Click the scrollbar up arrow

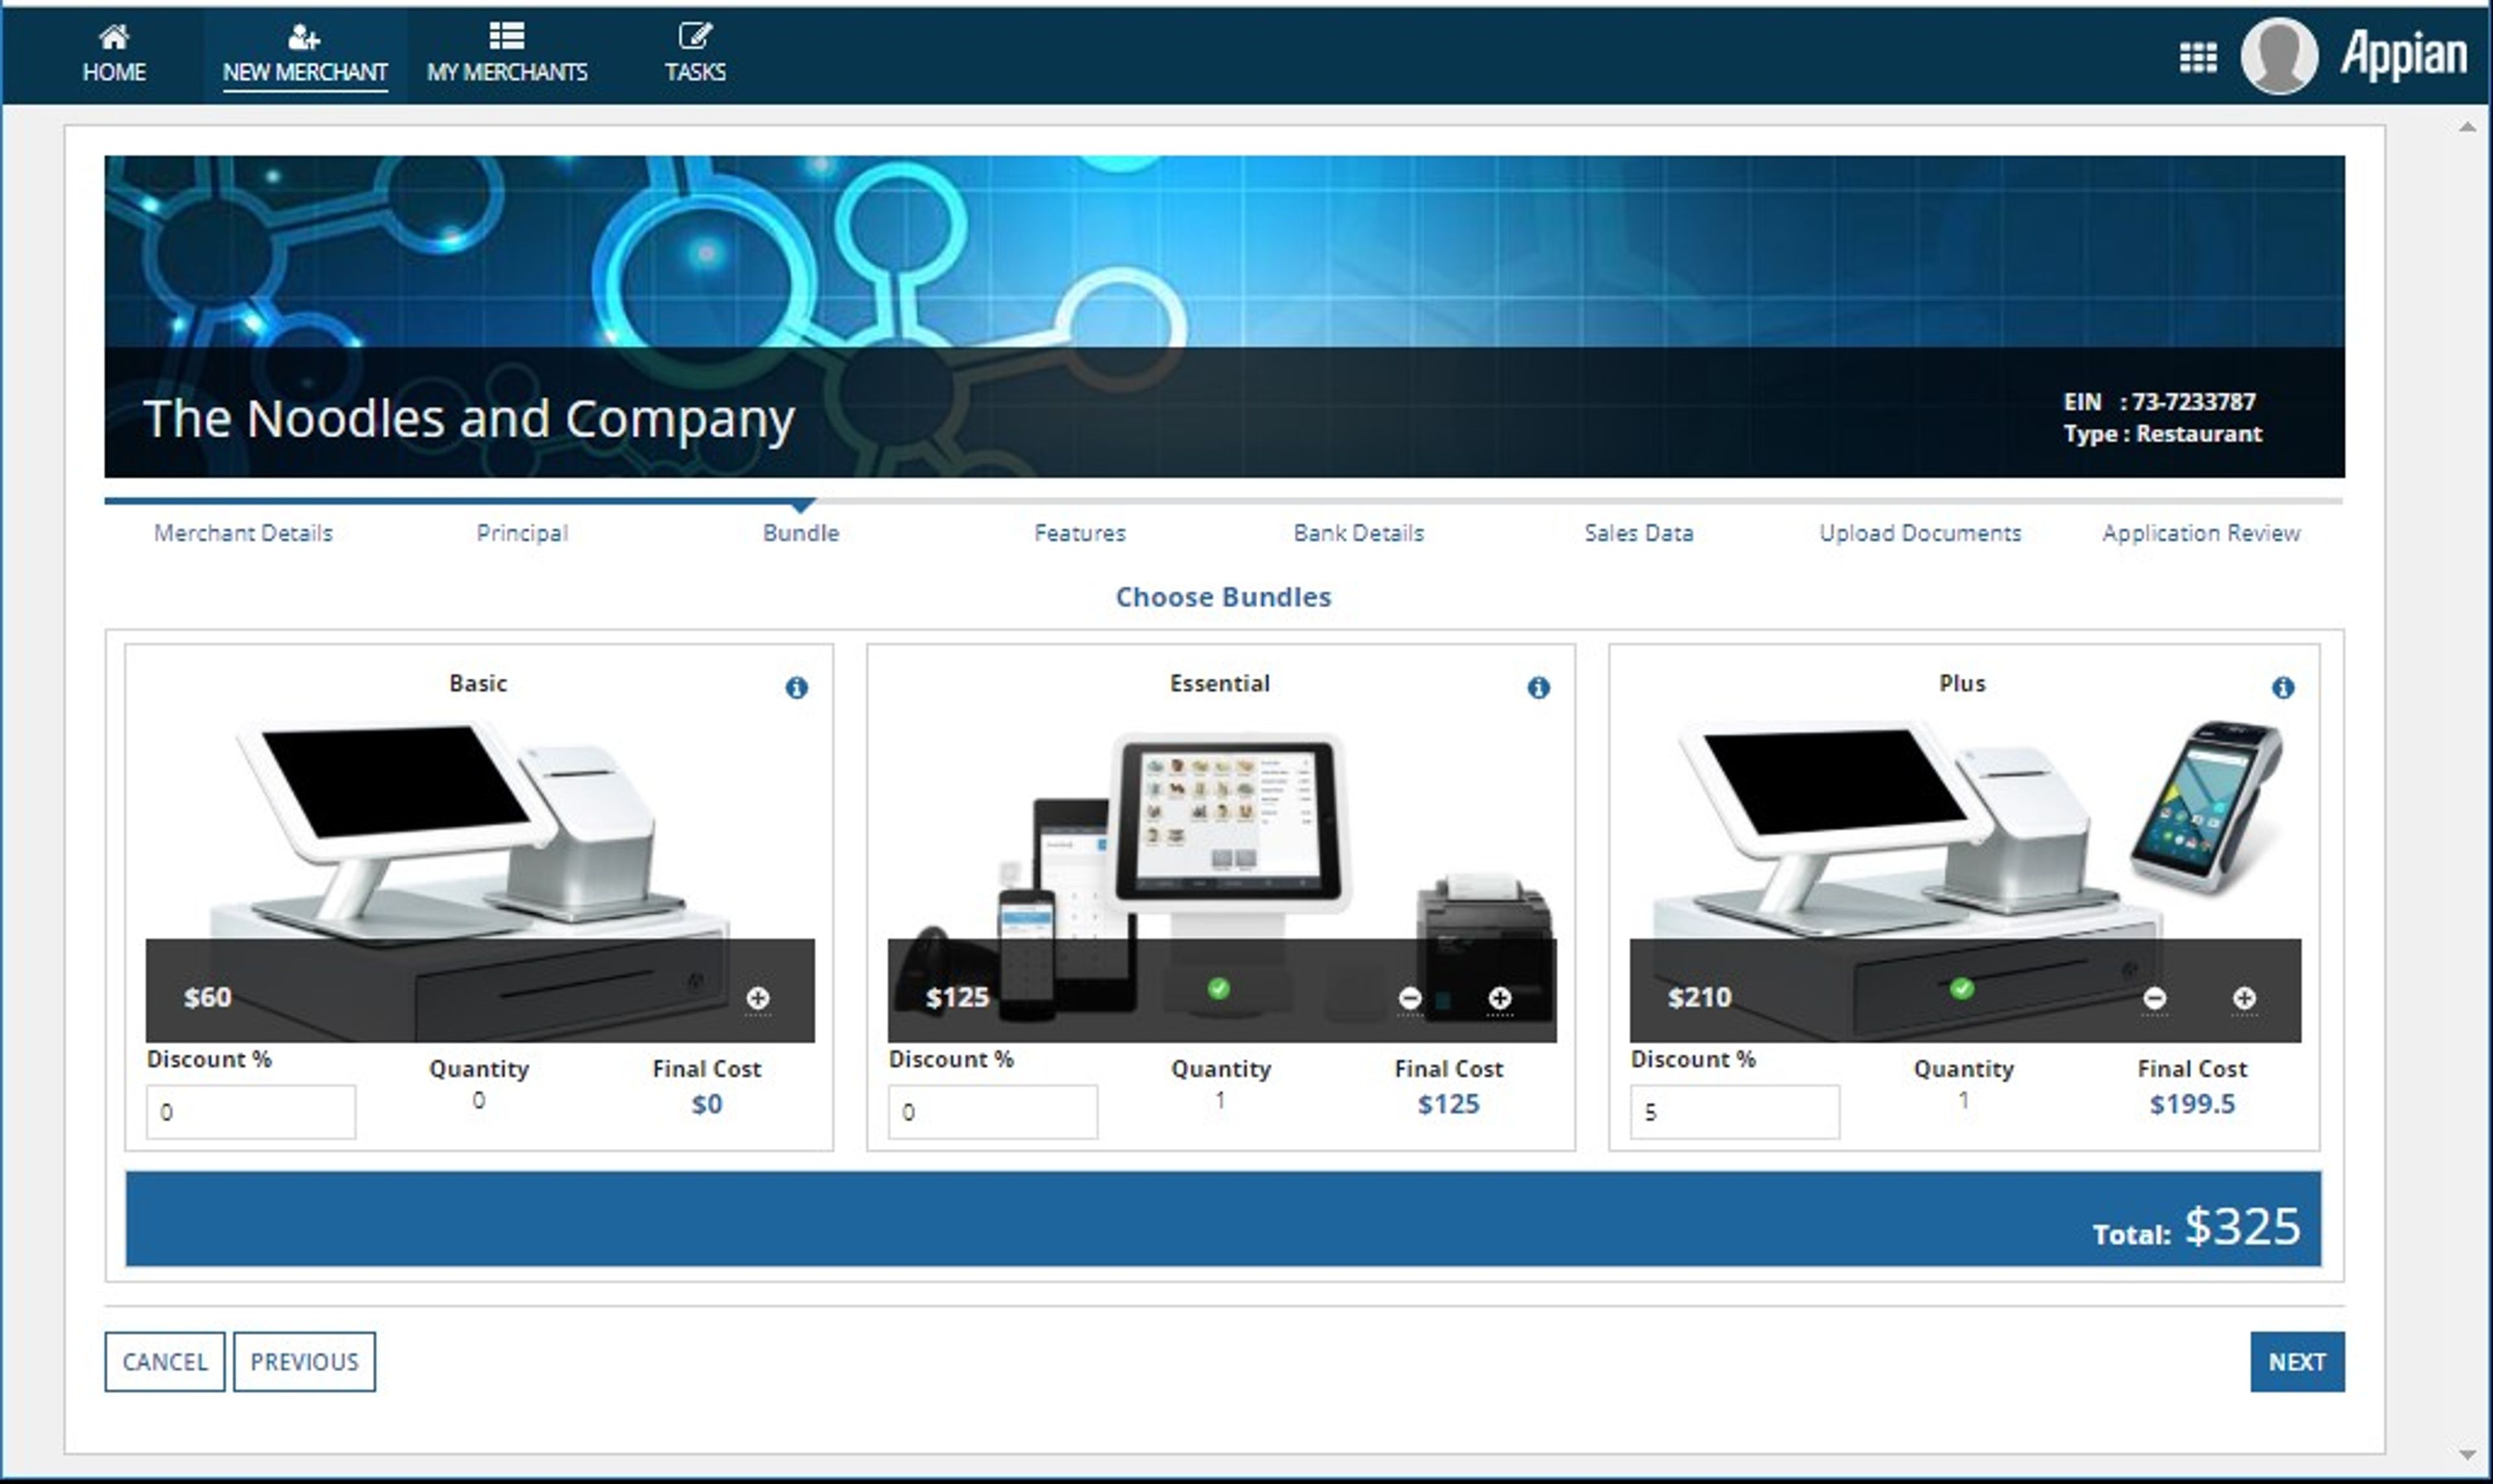(2467, 127)
